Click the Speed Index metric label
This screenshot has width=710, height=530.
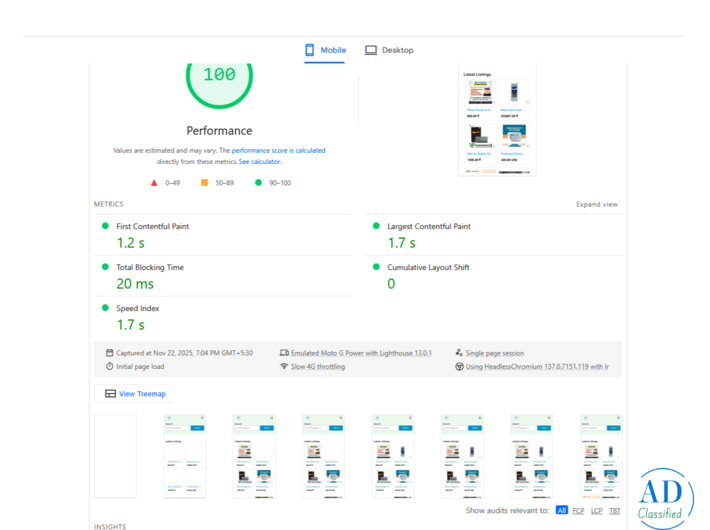pyautogui.click(x=138, y=308)
